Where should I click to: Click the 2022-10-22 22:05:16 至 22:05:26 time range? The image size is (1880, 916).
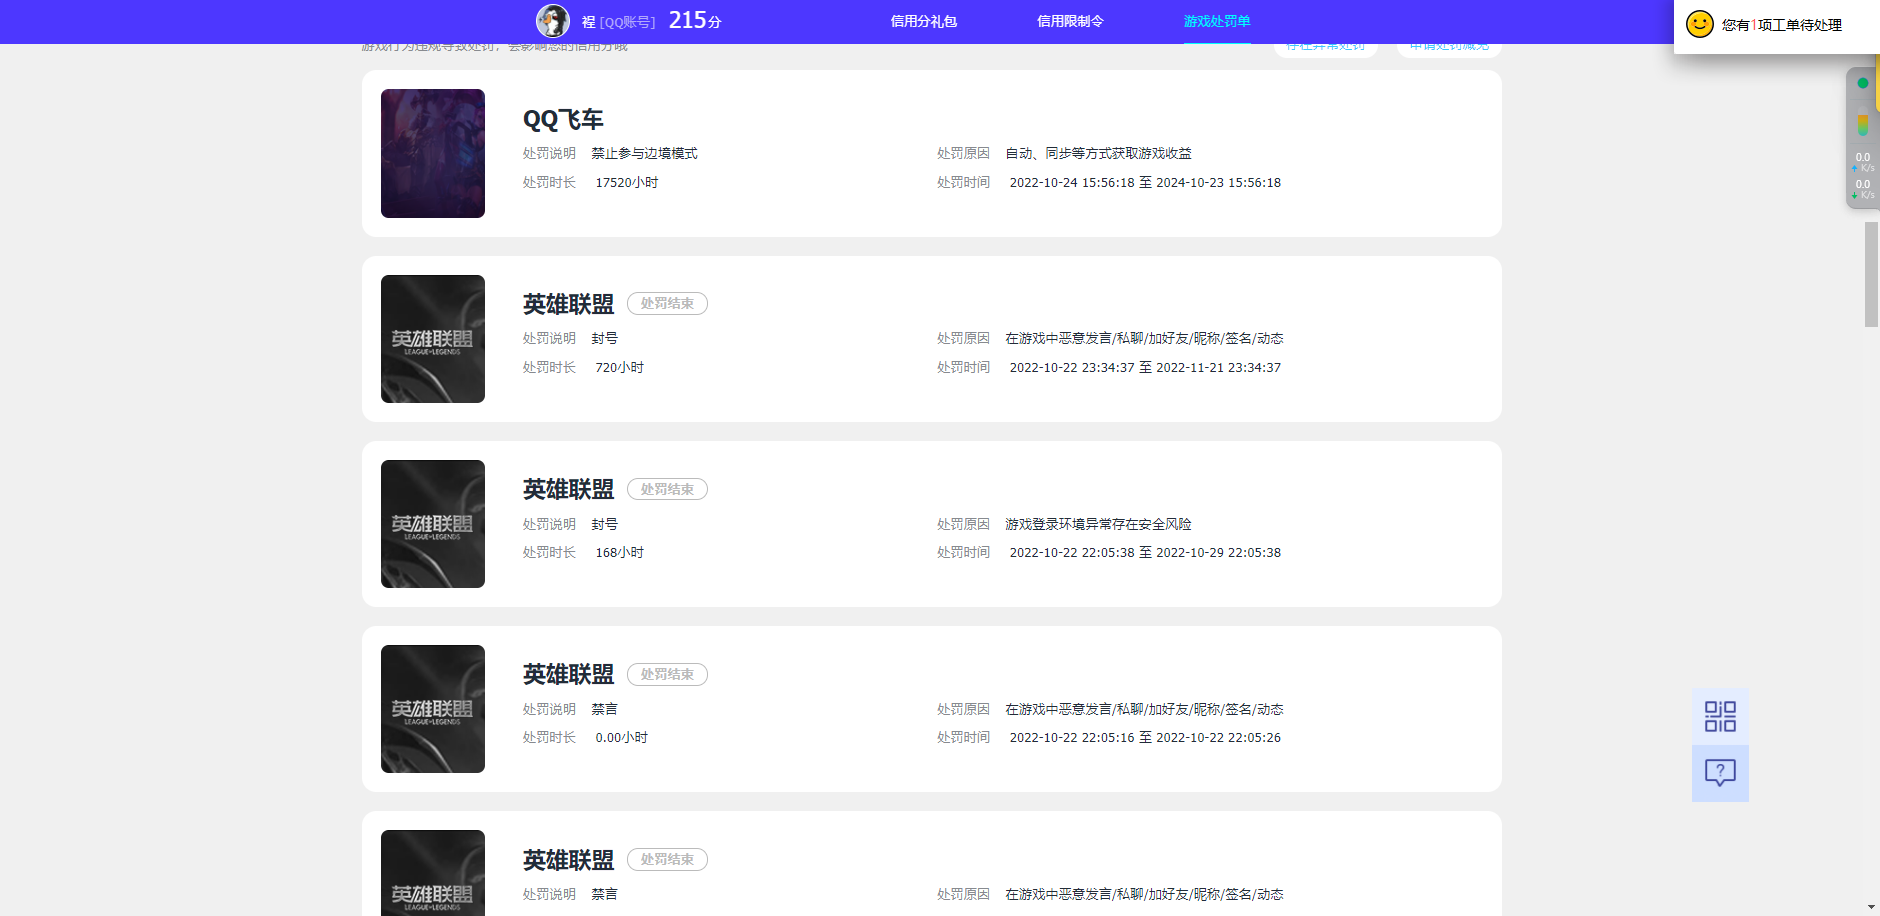coord(1145,737)
